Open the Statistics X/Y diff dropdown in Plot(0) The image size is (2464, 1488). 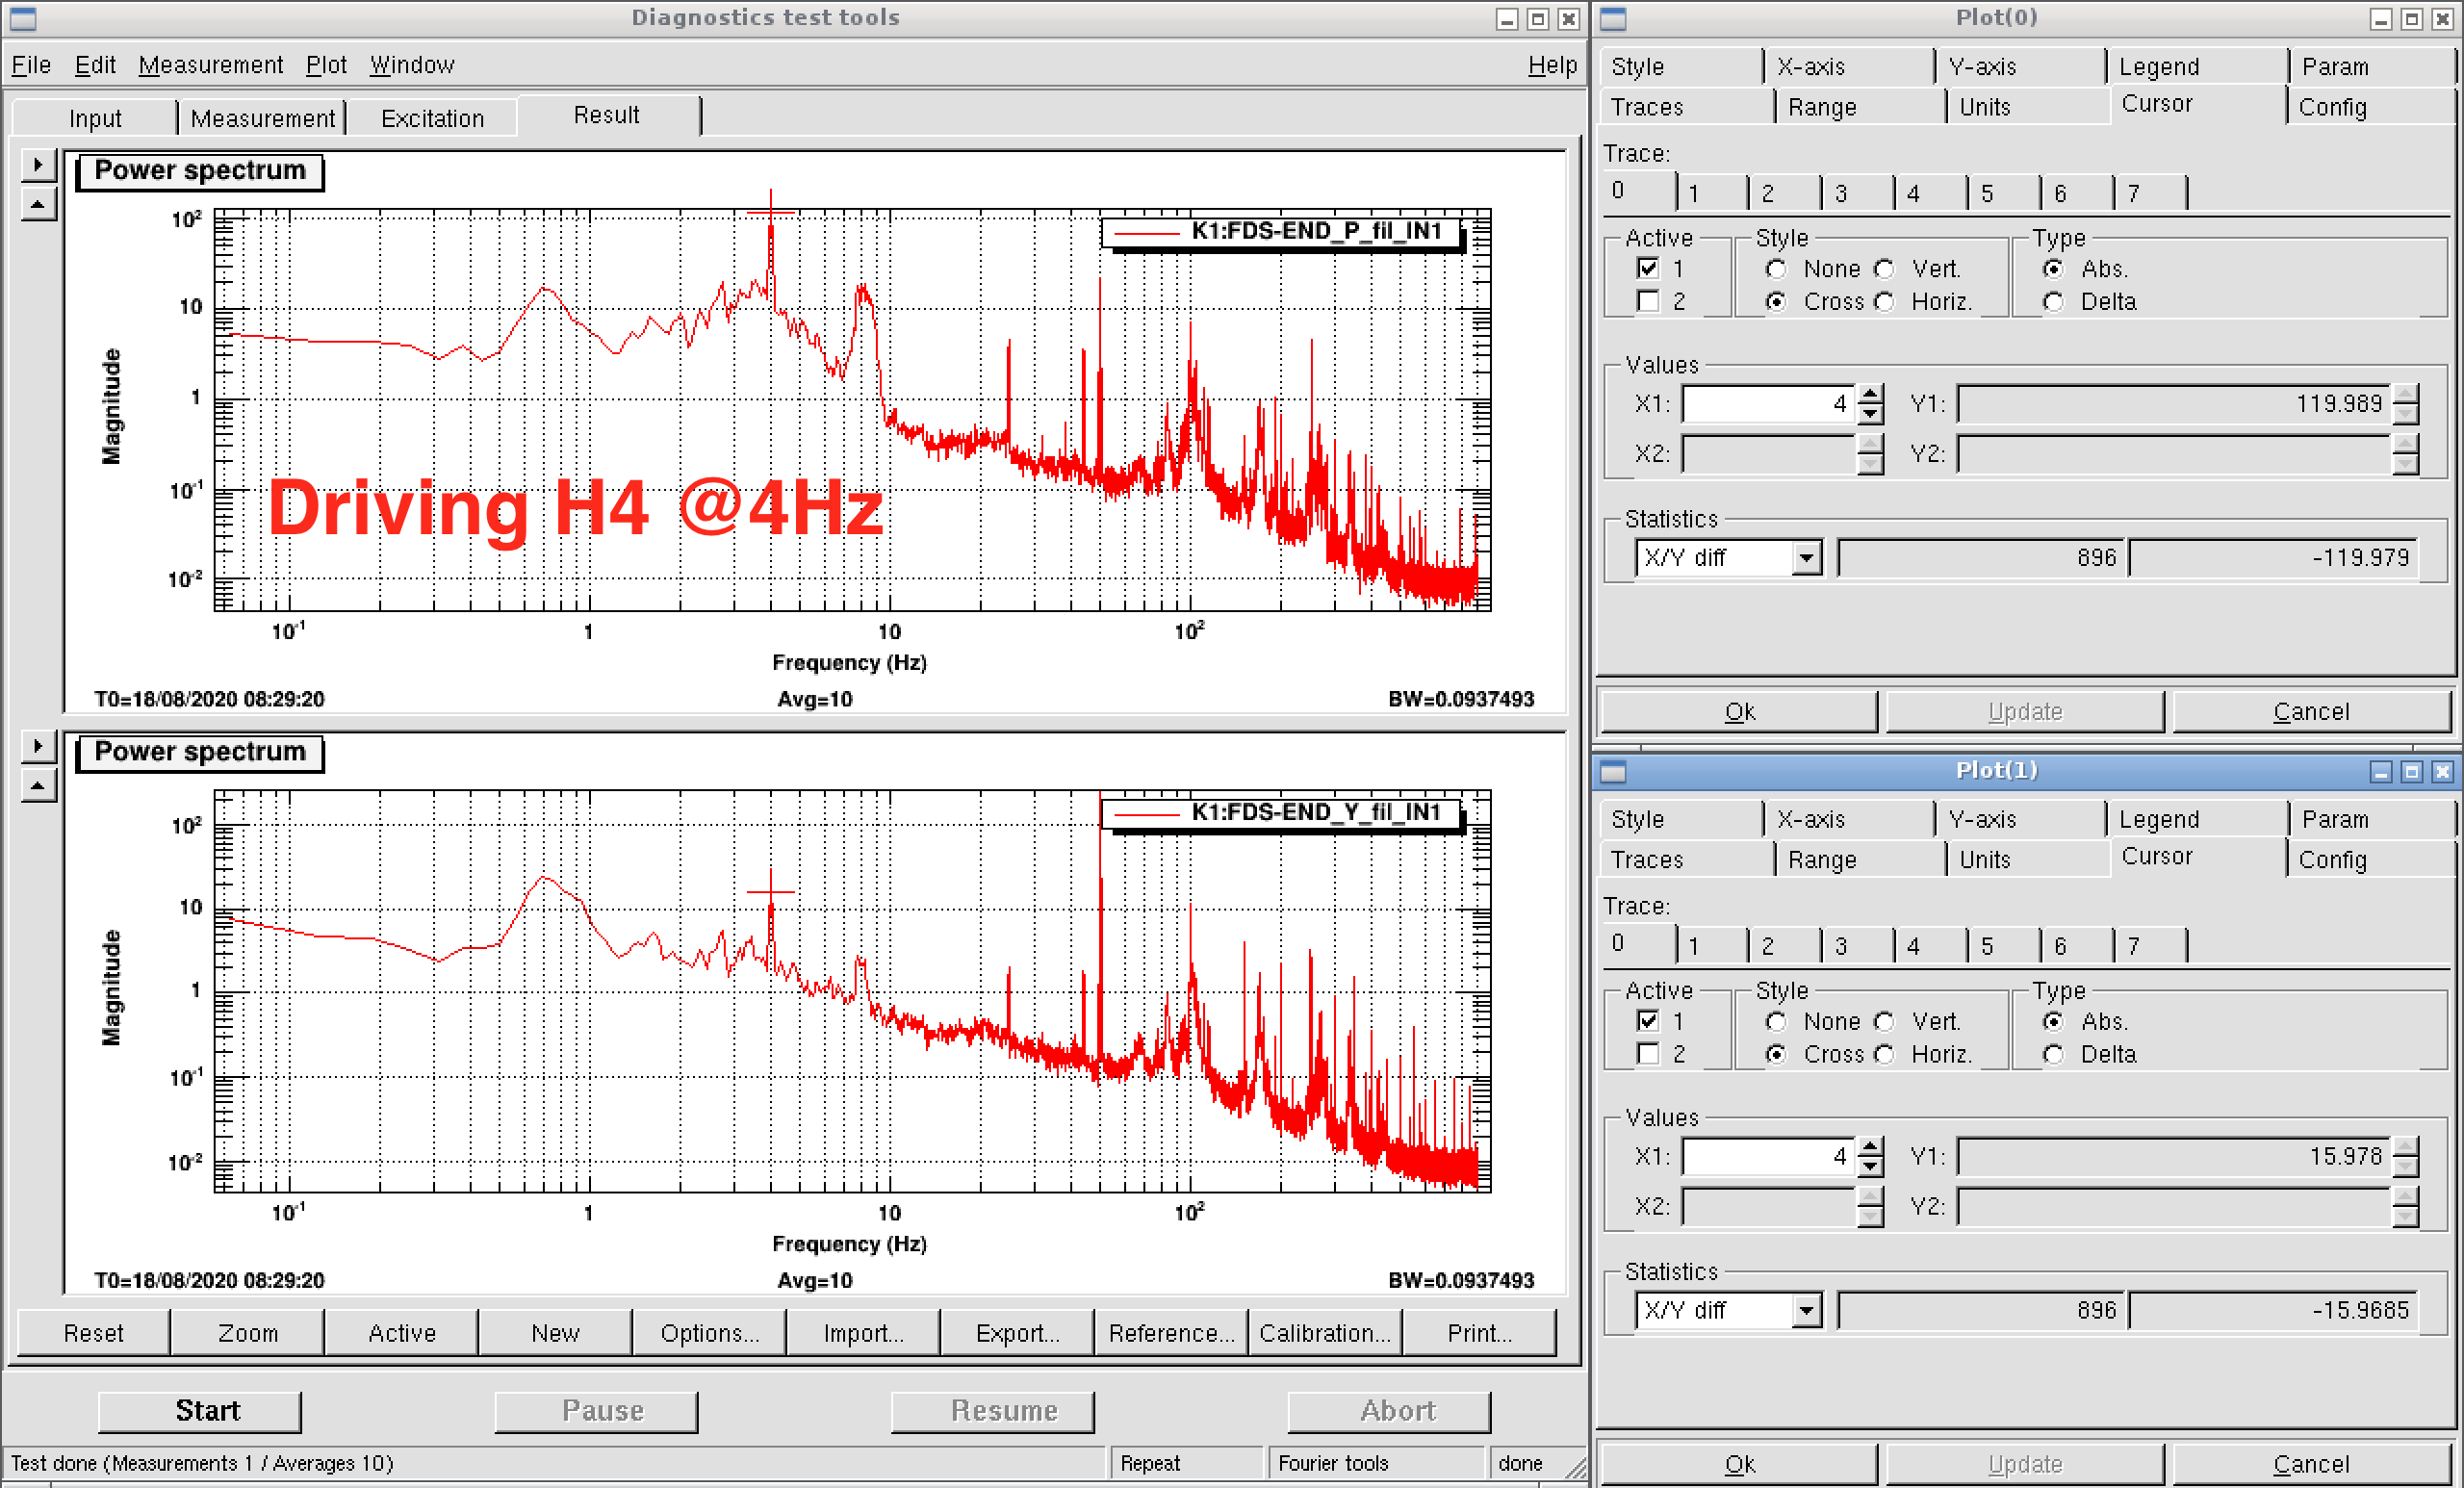point(1805,558)
